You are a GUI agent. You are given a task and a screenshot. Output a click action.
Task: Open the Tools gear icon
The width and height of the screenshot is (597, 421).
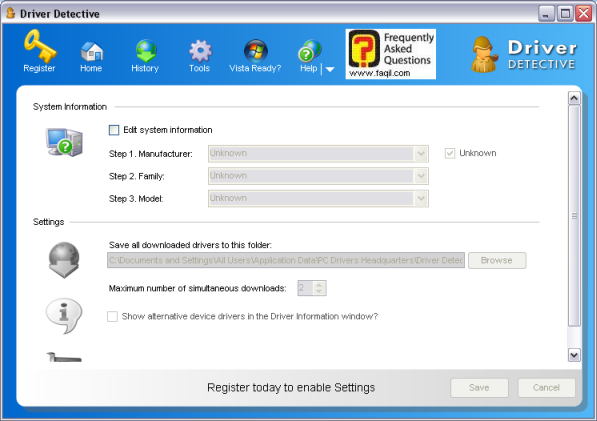coord(200,51)
